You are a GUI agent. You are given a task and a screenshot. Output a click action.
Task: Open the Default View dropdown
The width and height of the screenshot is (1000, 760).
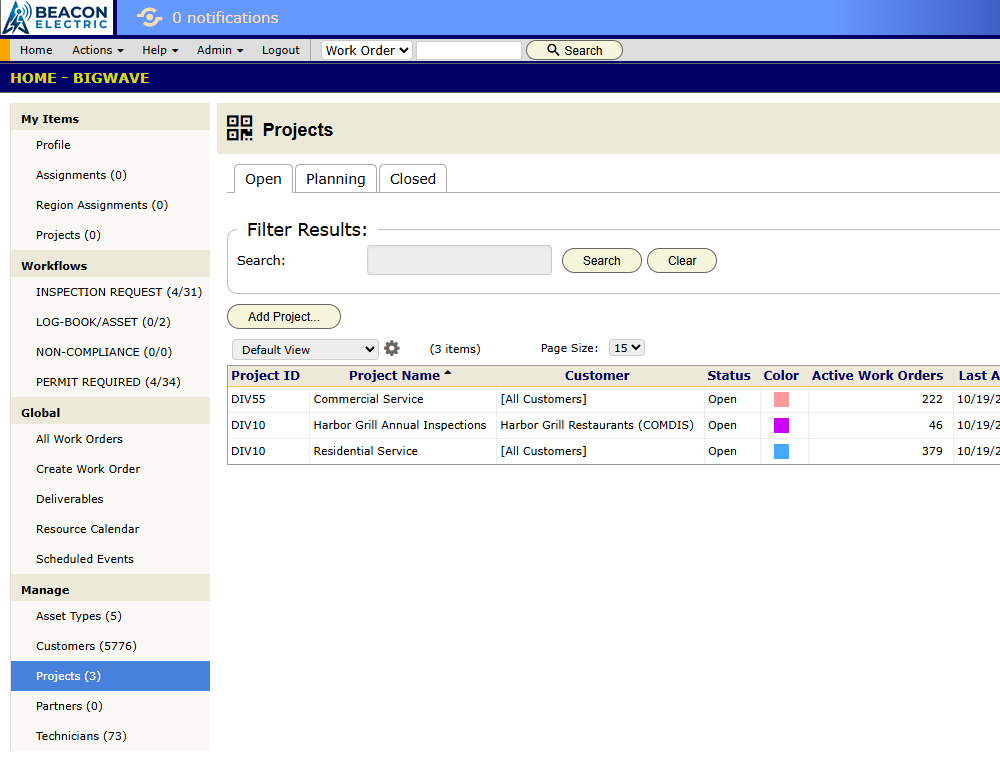(x=305, y=349)
